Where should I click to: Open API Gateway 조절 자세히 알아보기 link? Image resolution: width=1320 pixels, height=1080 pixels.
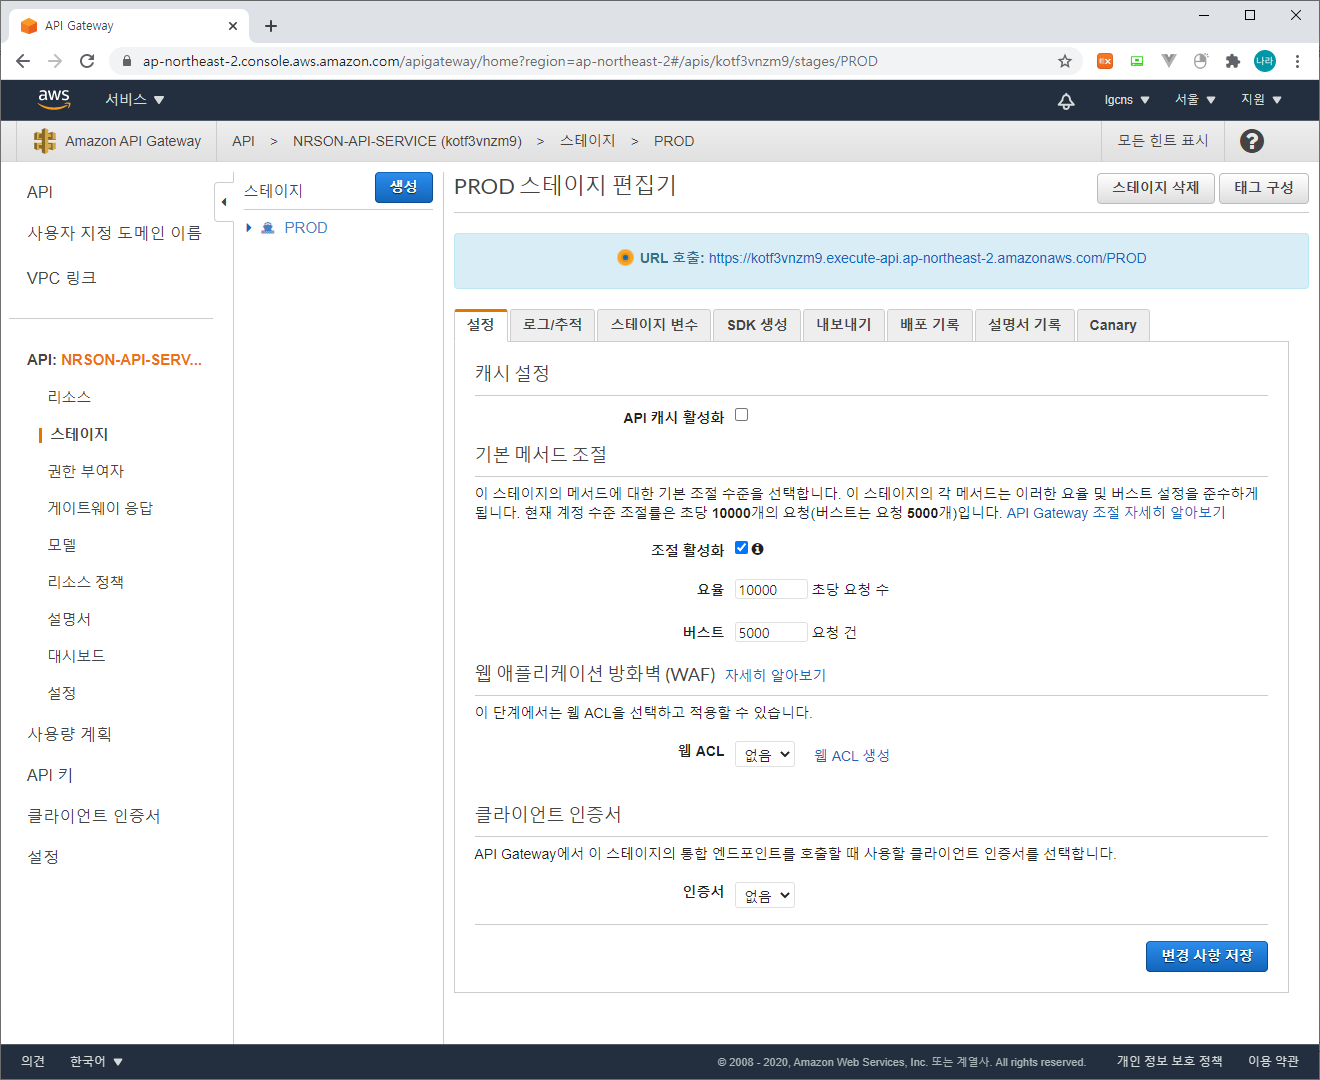click(1116, 513)
